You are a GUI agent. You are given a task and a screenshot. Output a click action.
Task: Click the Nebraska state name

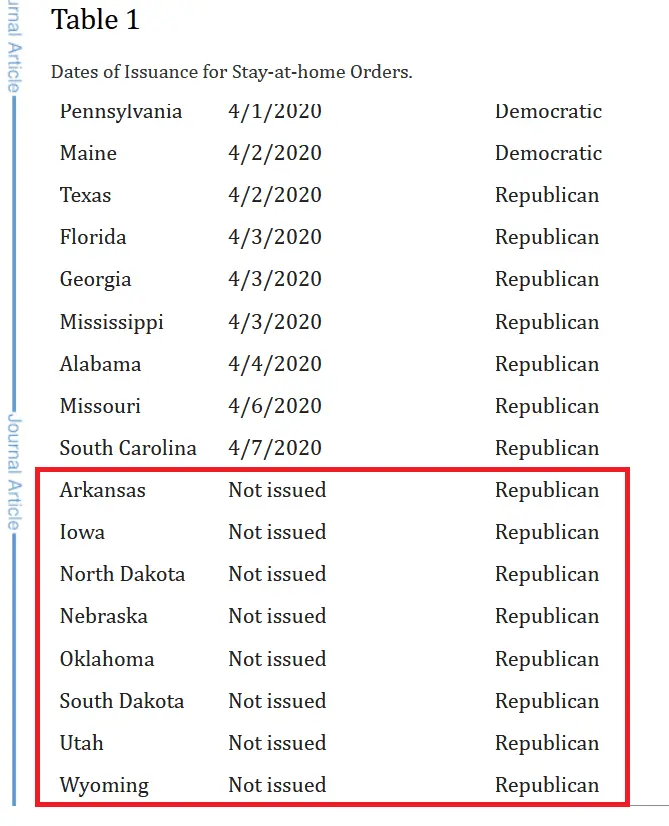(x=103, y=616)
